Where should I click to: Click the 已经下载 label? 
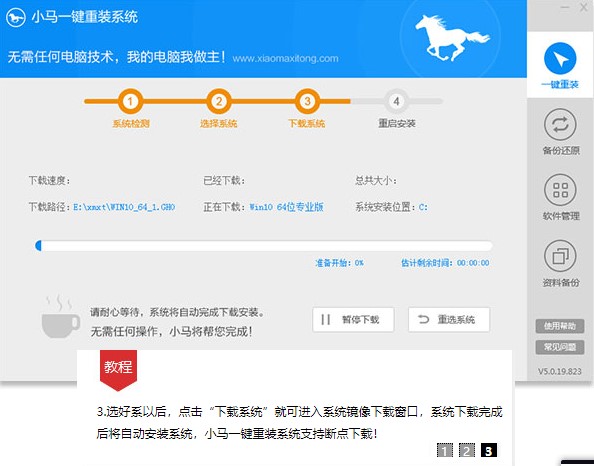point(224,180)
